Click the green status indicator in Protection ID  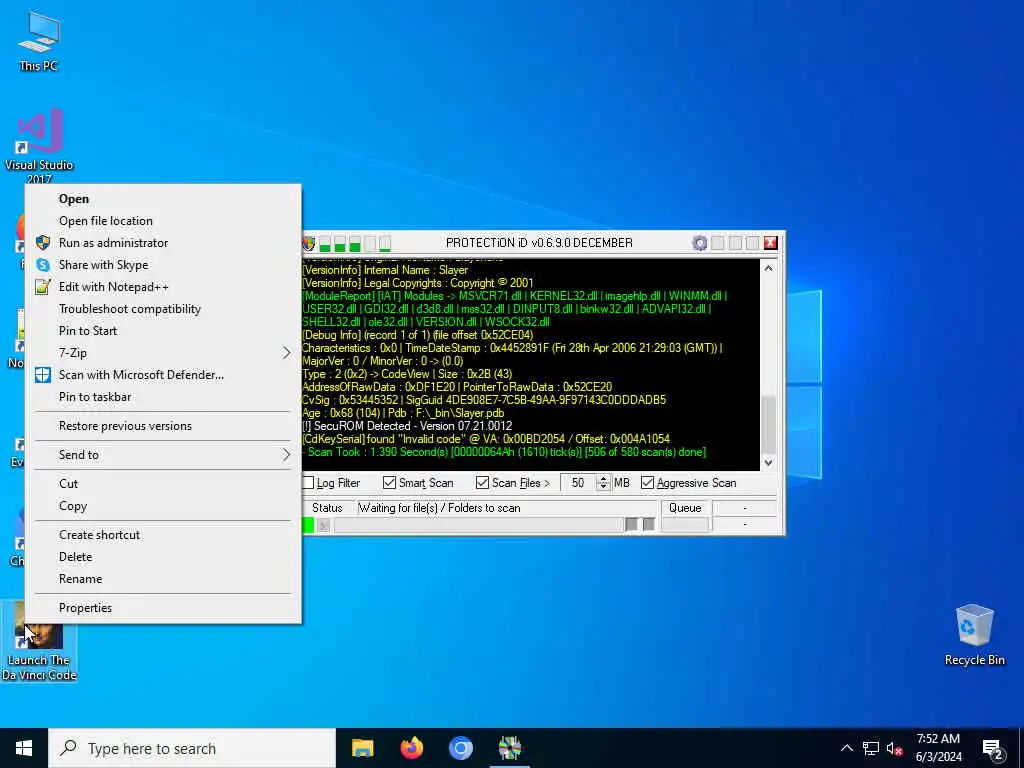tap(308, 525)
